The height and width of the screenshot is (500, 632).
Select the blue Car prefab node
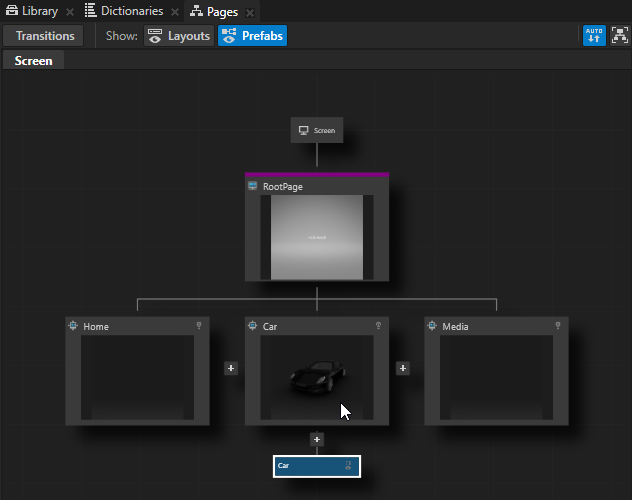(x=316, y=466)
